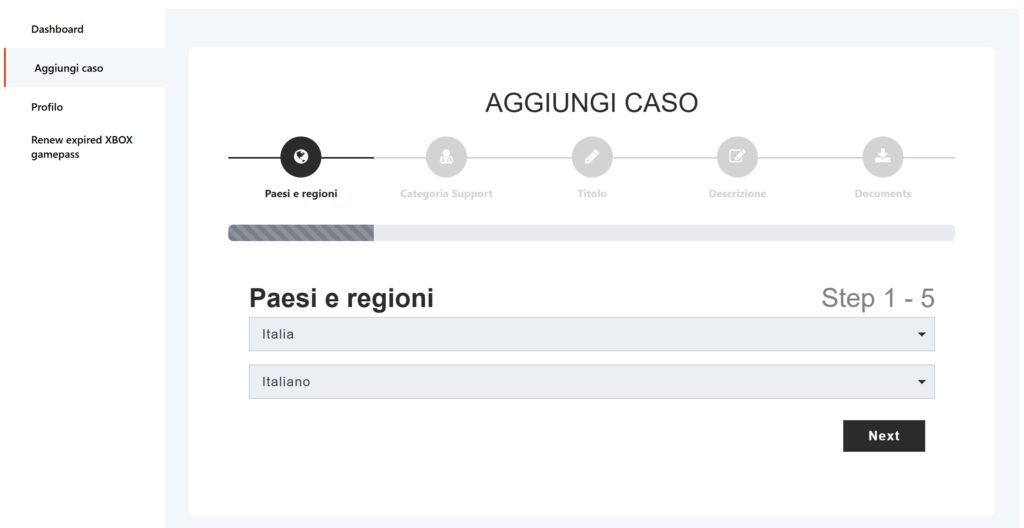Click the Categoria Support step label

coord(446,194)
